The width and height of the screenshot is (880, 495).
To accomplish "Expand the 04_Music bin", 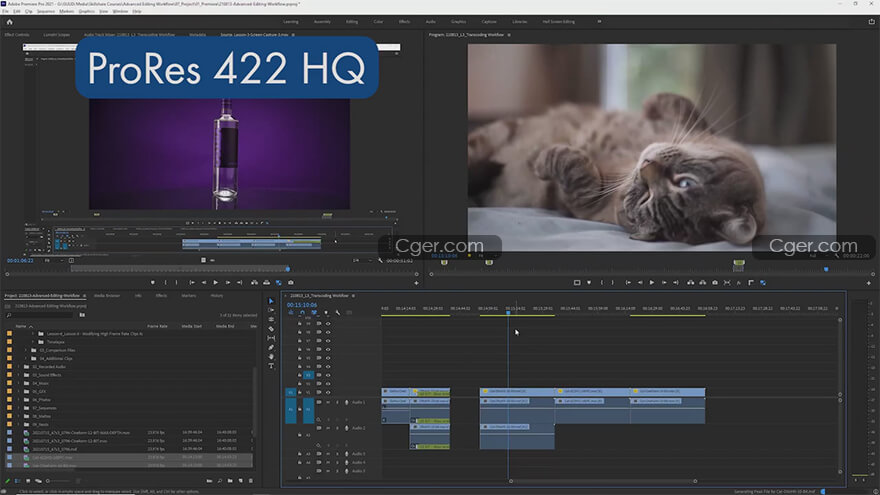I will (x=19, y=383).
